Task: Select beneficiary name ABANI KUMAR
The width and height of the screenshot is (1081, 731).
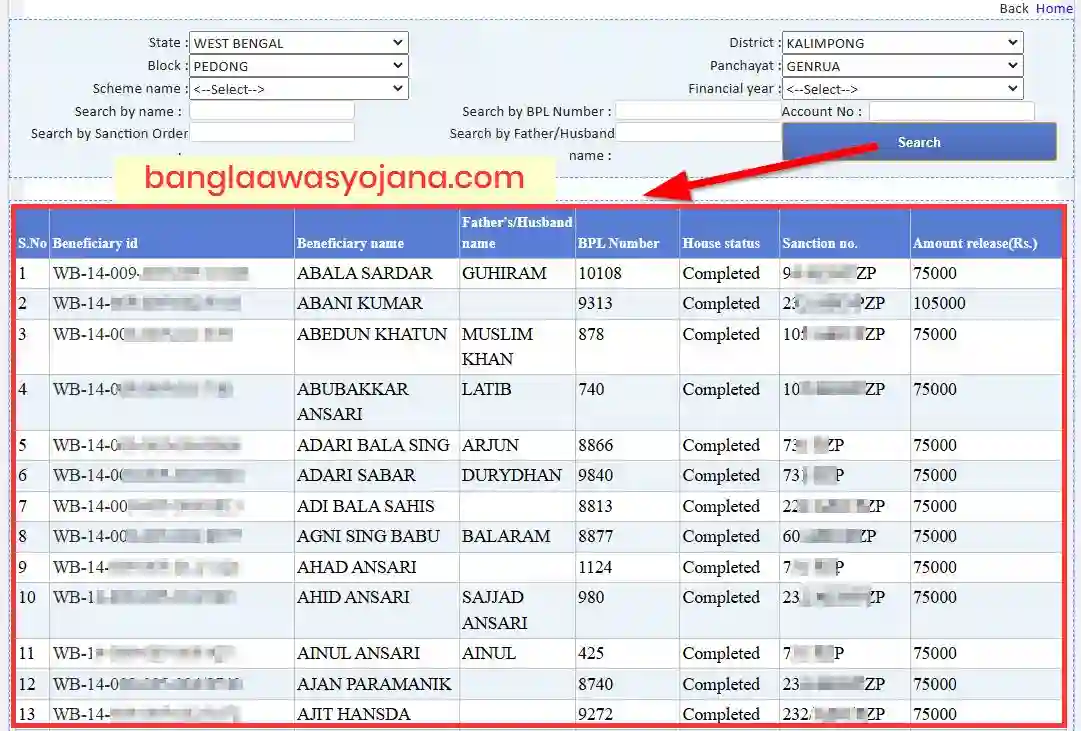Action: pyautogui.click(x=360, y=303)
